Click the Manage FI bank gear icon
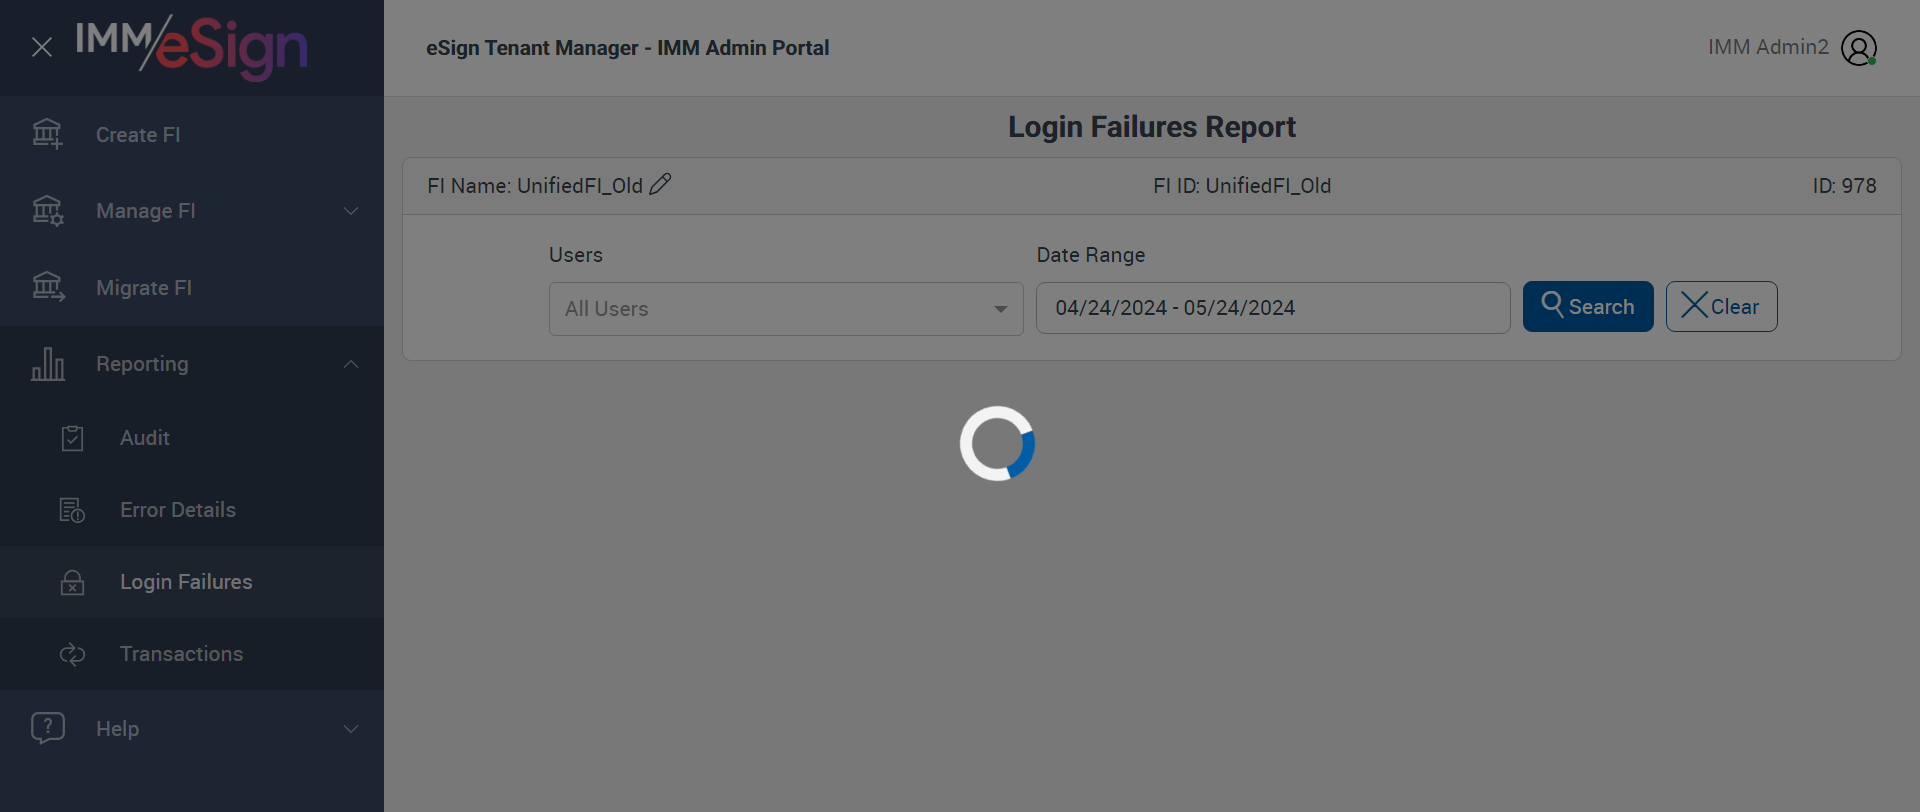1920x812 pixels. click(x=47, y=211)
